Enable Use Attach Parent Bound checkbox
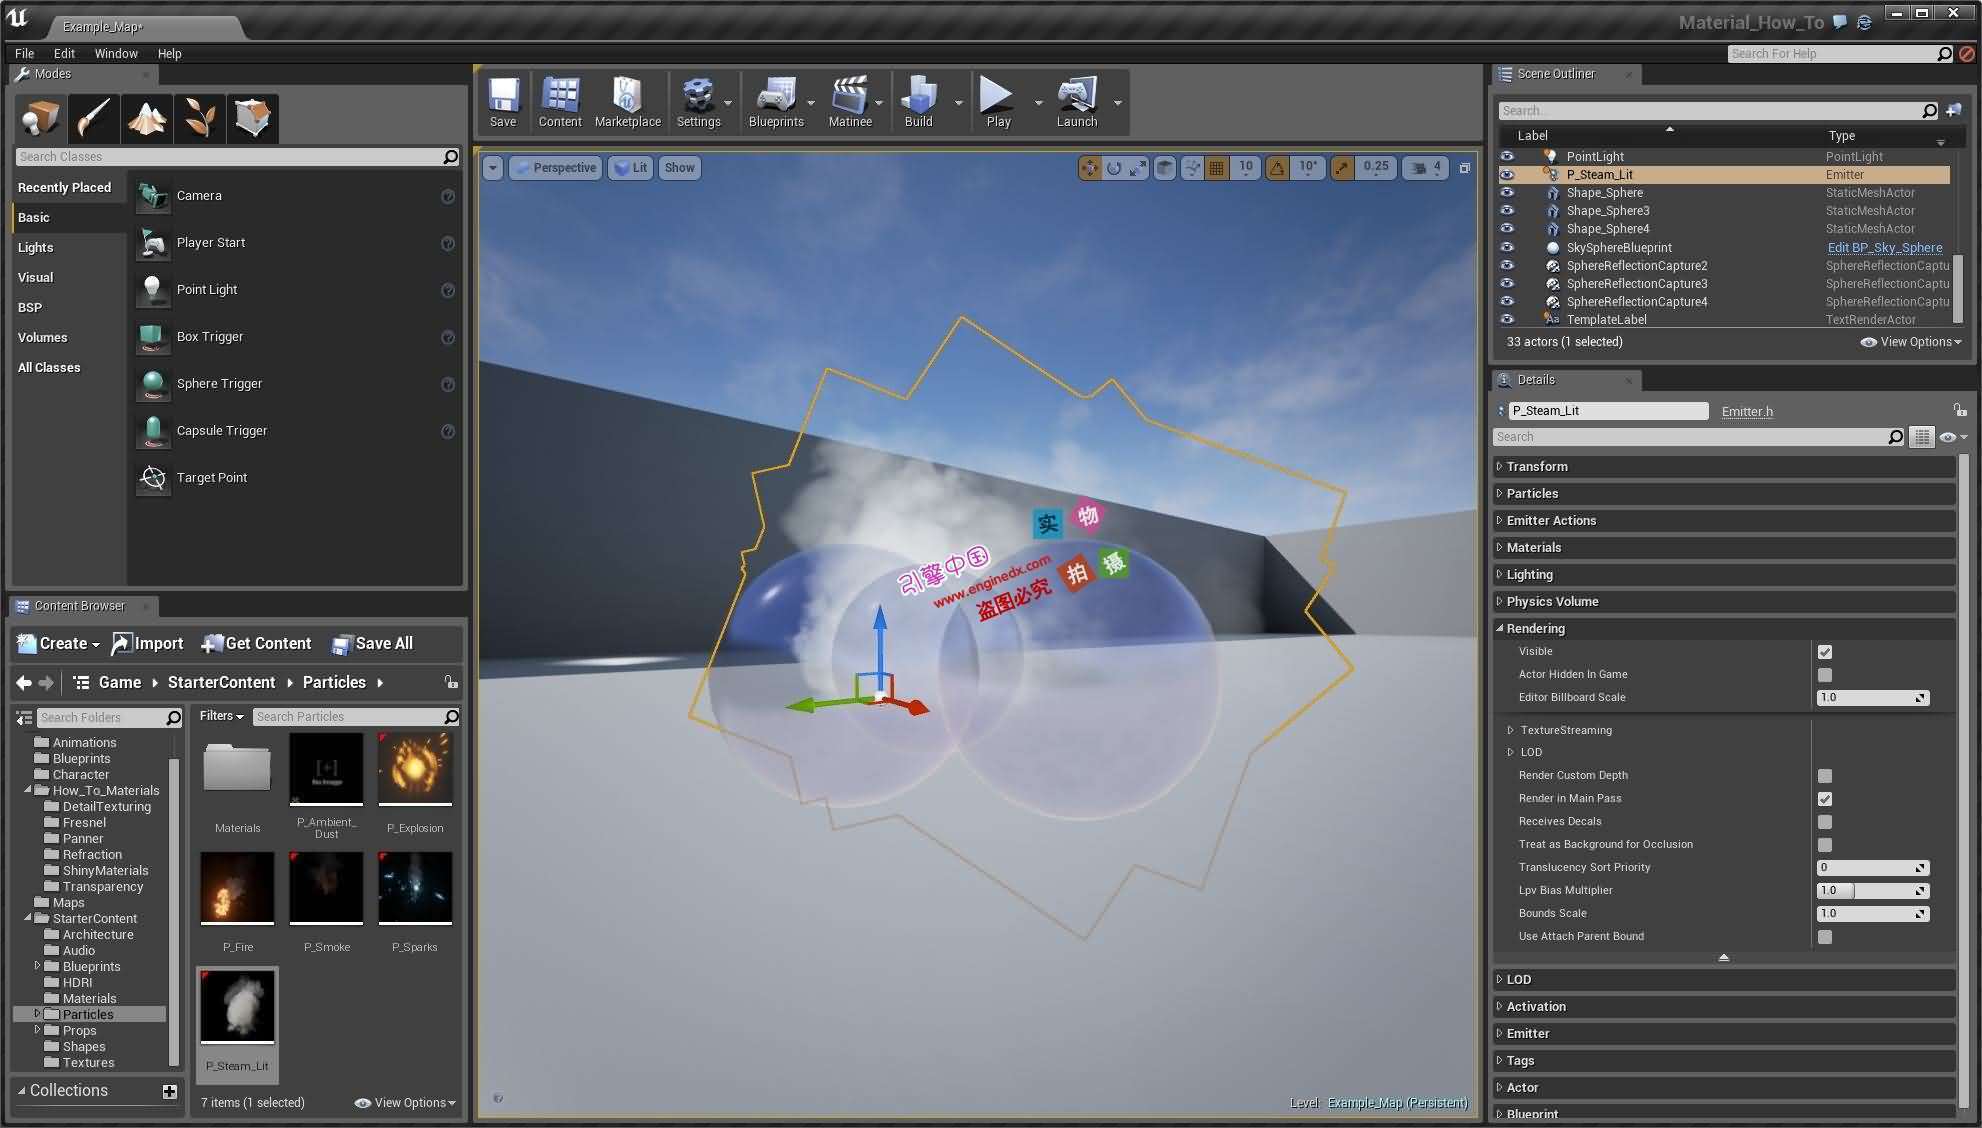Viewport: 1982px width, 1128px height. pyautogui.click(x=1825, y=937)
